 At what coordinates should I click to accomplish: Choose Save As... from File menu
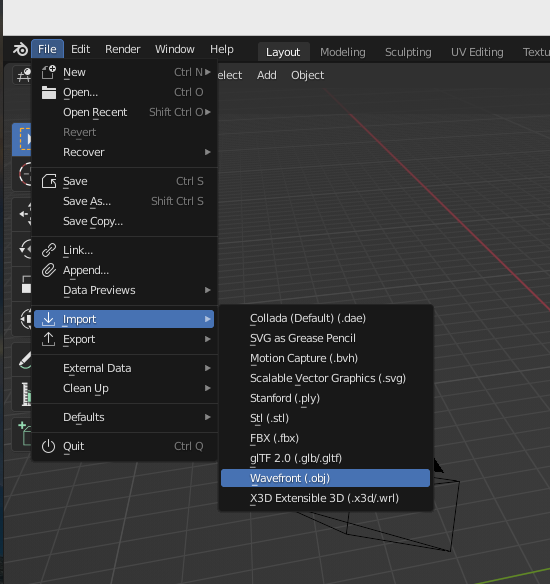pyautogui.click(x=124, y=201)
